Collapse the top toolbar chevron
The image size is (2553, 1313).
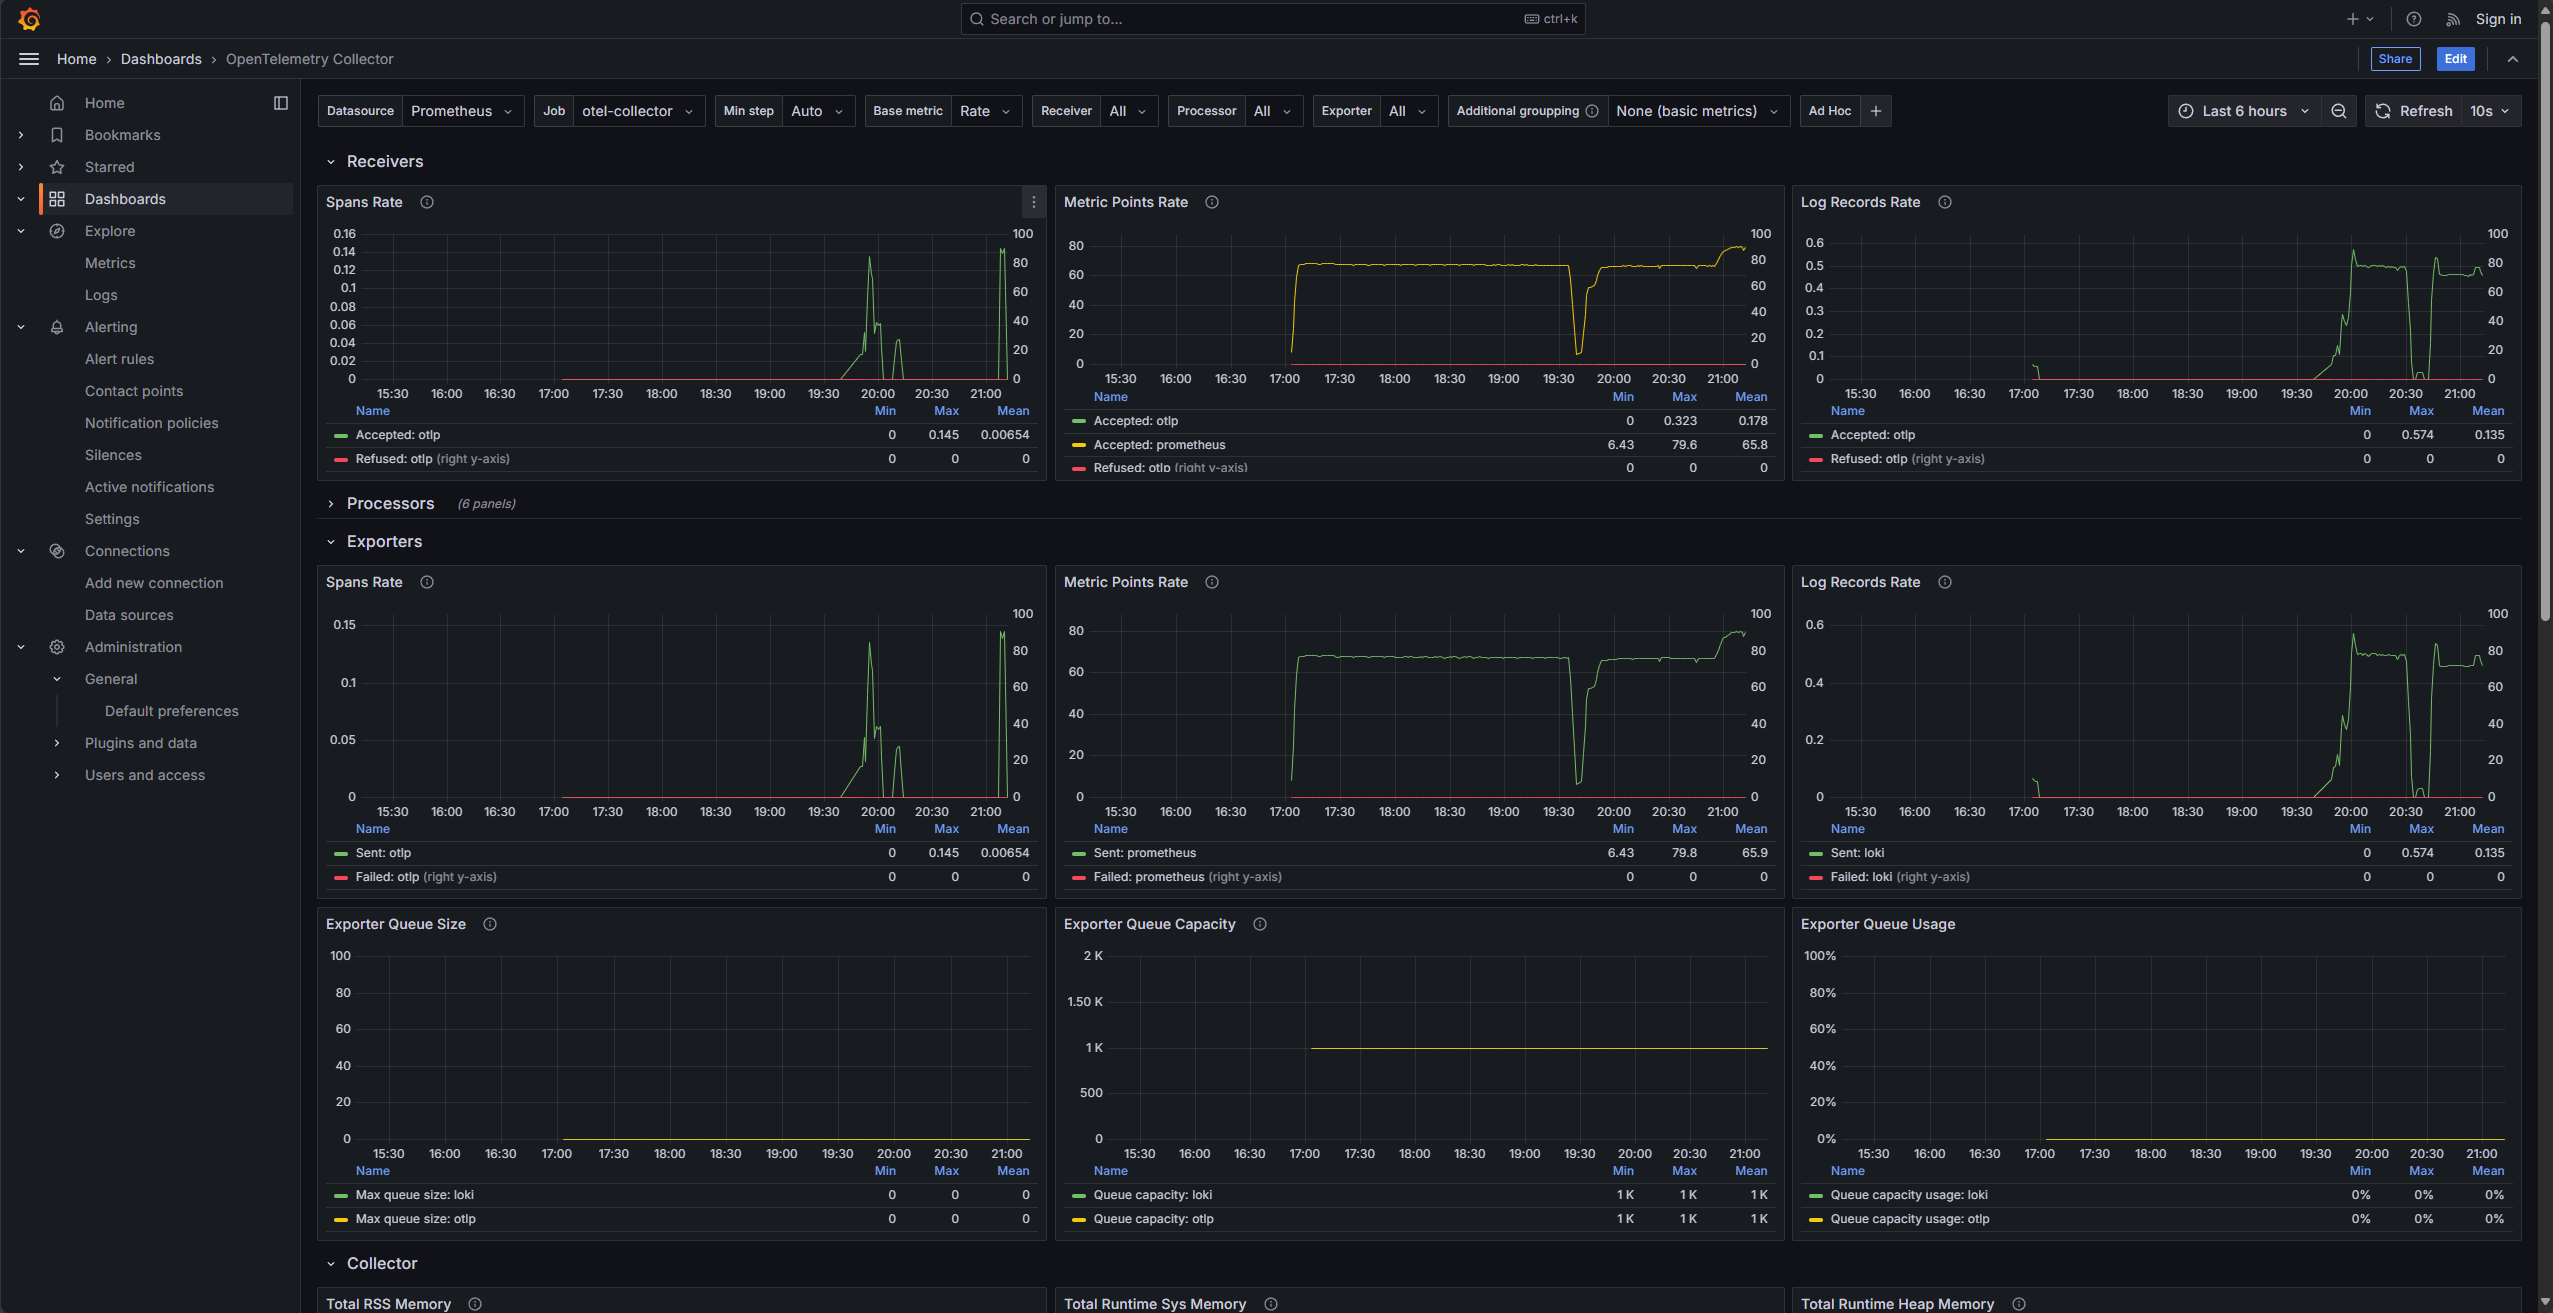click(x=2513, y=59)
